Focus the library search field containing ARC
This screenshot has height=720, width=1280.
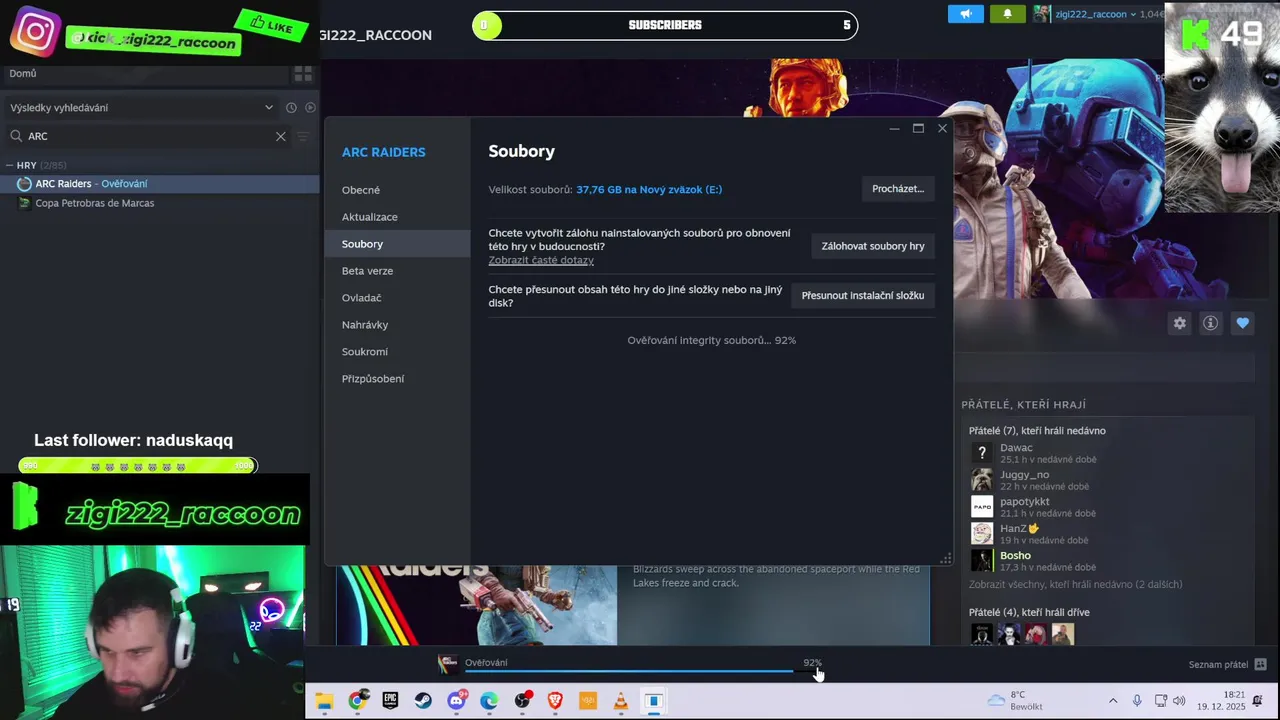point(150,136)
